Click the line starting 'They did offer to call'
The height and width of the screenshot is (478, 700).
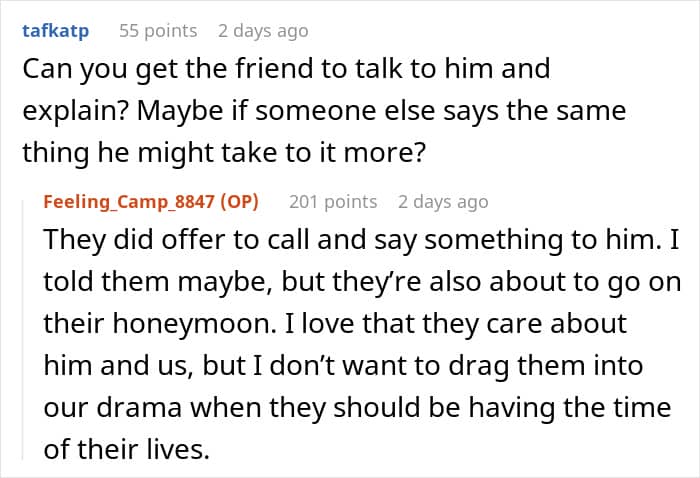pyautogui.click(x=361, y=240)
